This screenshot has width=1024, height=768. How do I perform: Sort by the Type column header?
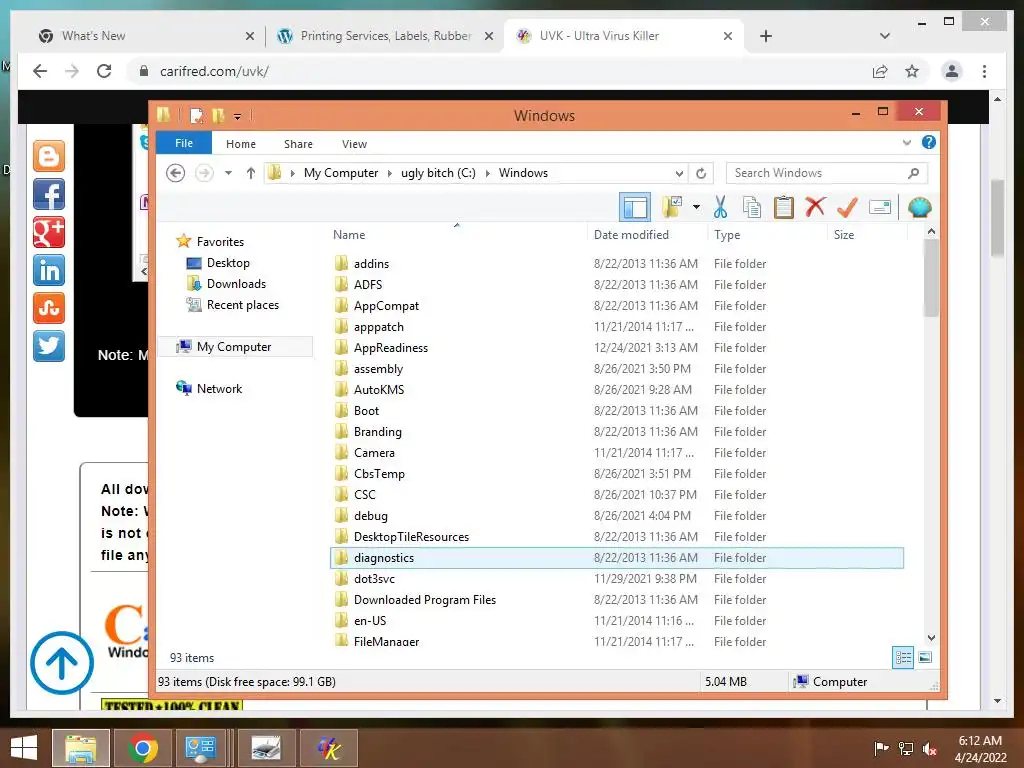coord(727,235)
